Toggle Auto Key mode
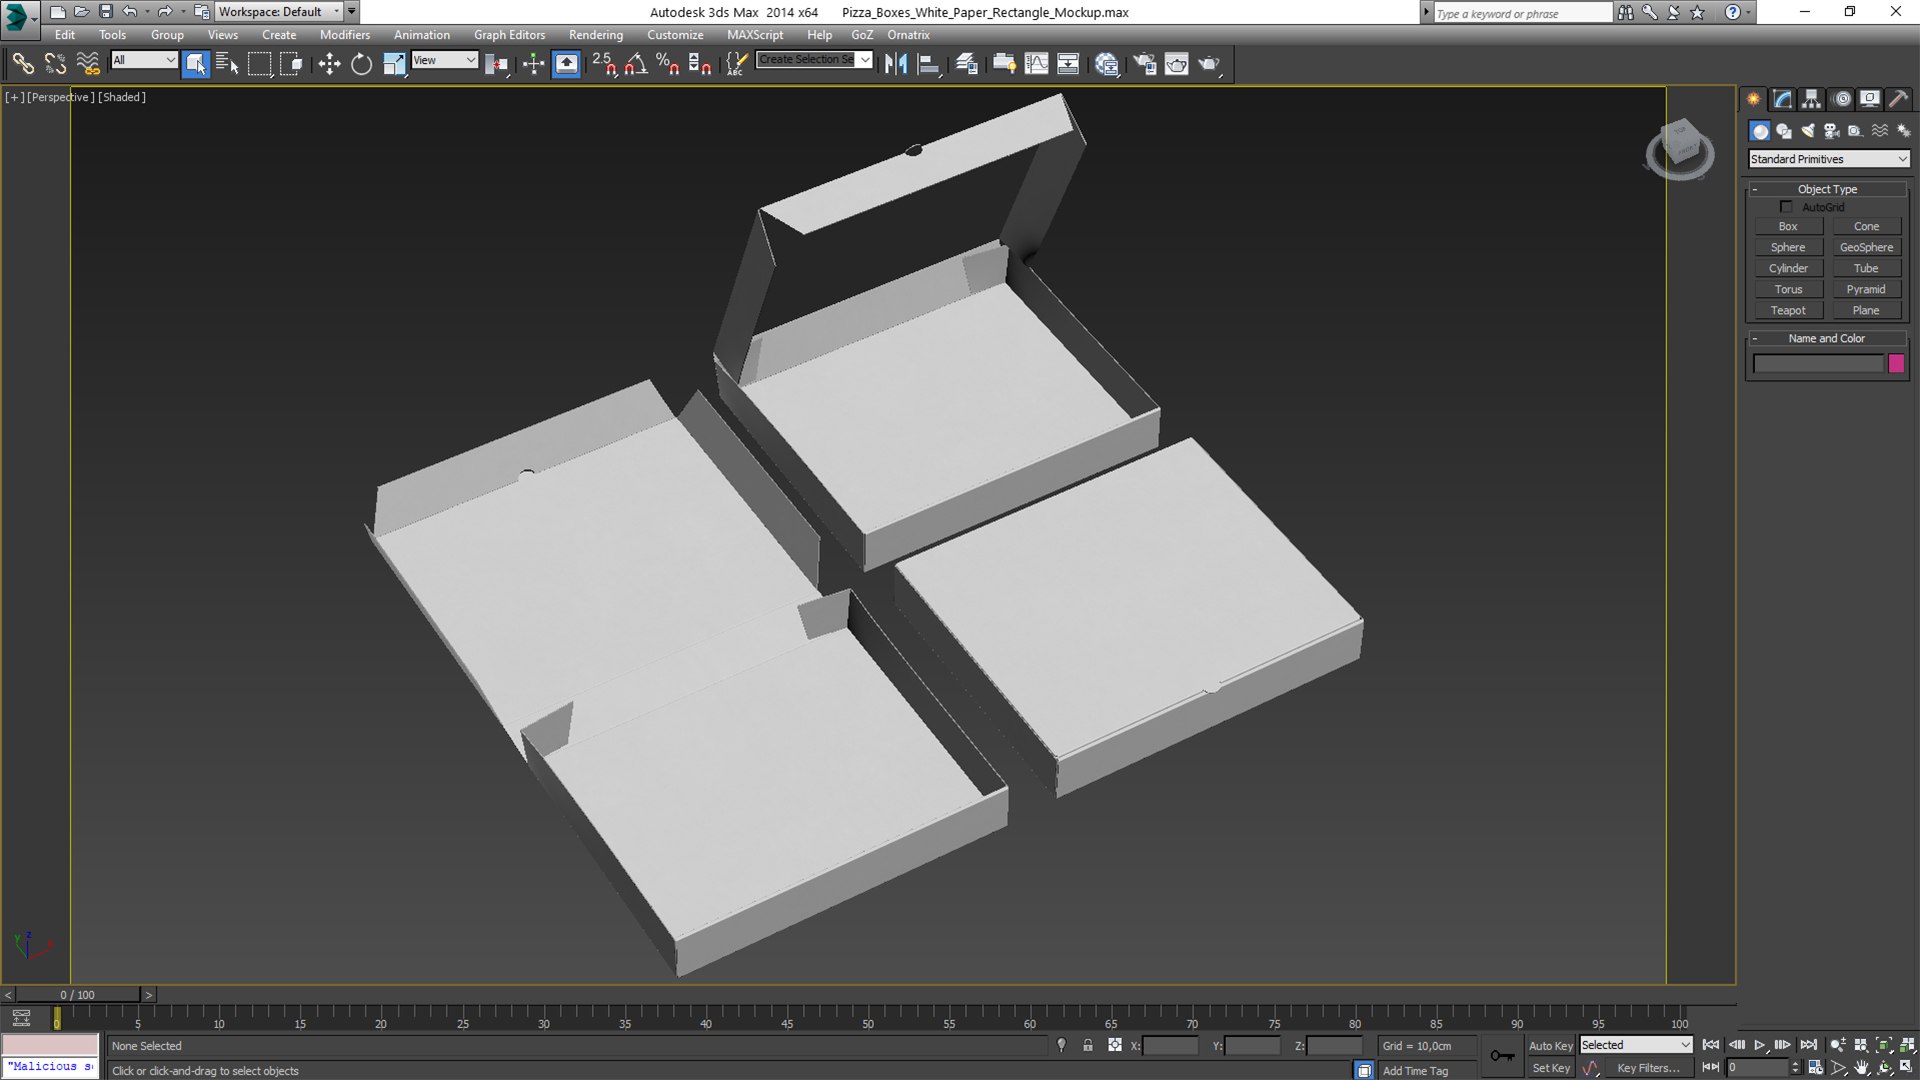Viewport: 1920px width, 1080px height. [1550, 1045]
